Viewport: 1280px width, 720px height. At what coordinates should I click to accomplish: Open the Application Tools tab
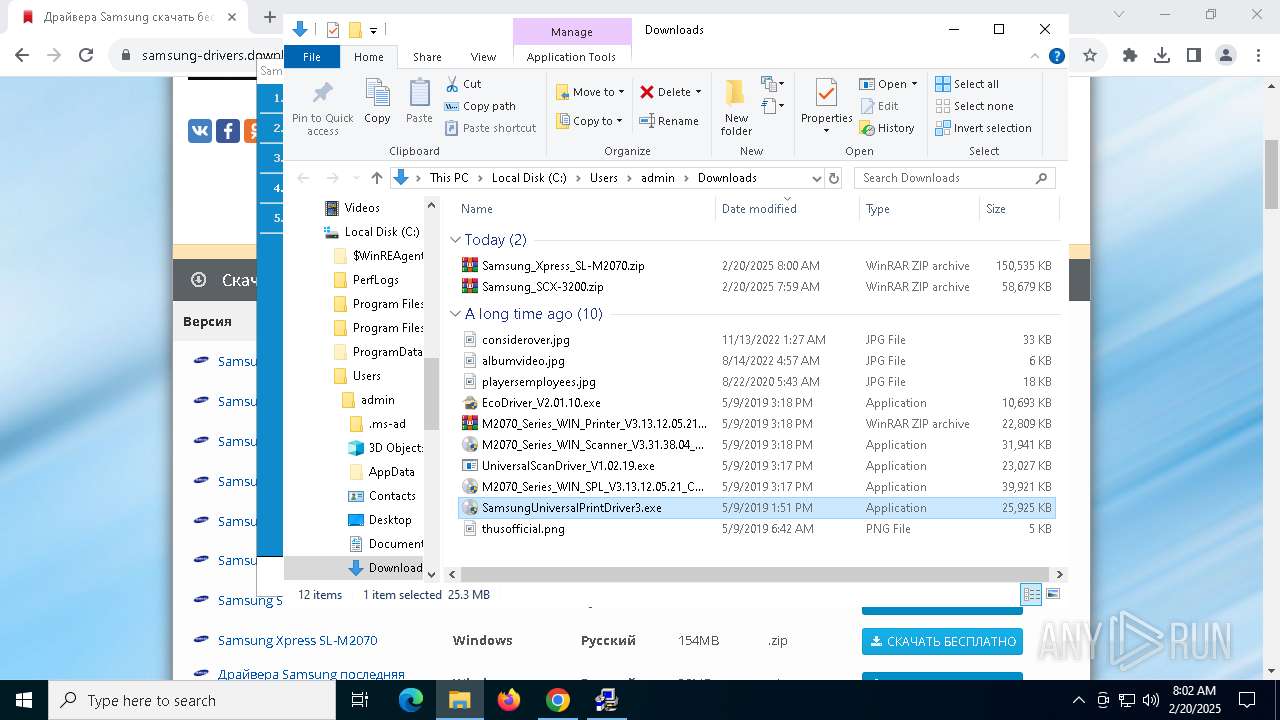571,57
